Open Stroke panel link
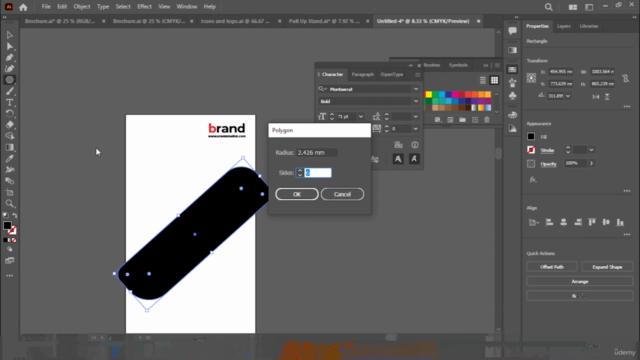 click(x=547, y=150)
